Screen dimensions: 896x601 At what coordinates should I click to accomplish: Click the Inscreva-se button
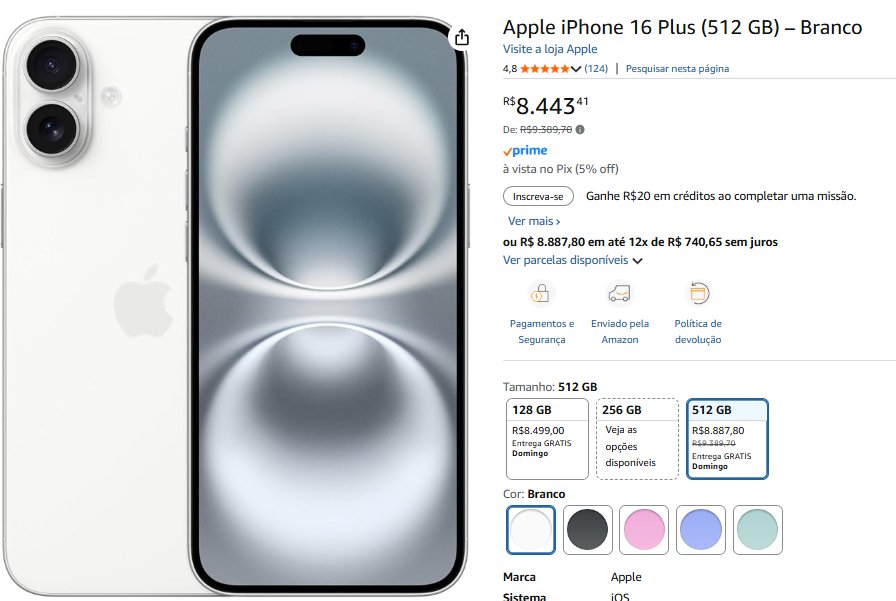pos(538,196)
